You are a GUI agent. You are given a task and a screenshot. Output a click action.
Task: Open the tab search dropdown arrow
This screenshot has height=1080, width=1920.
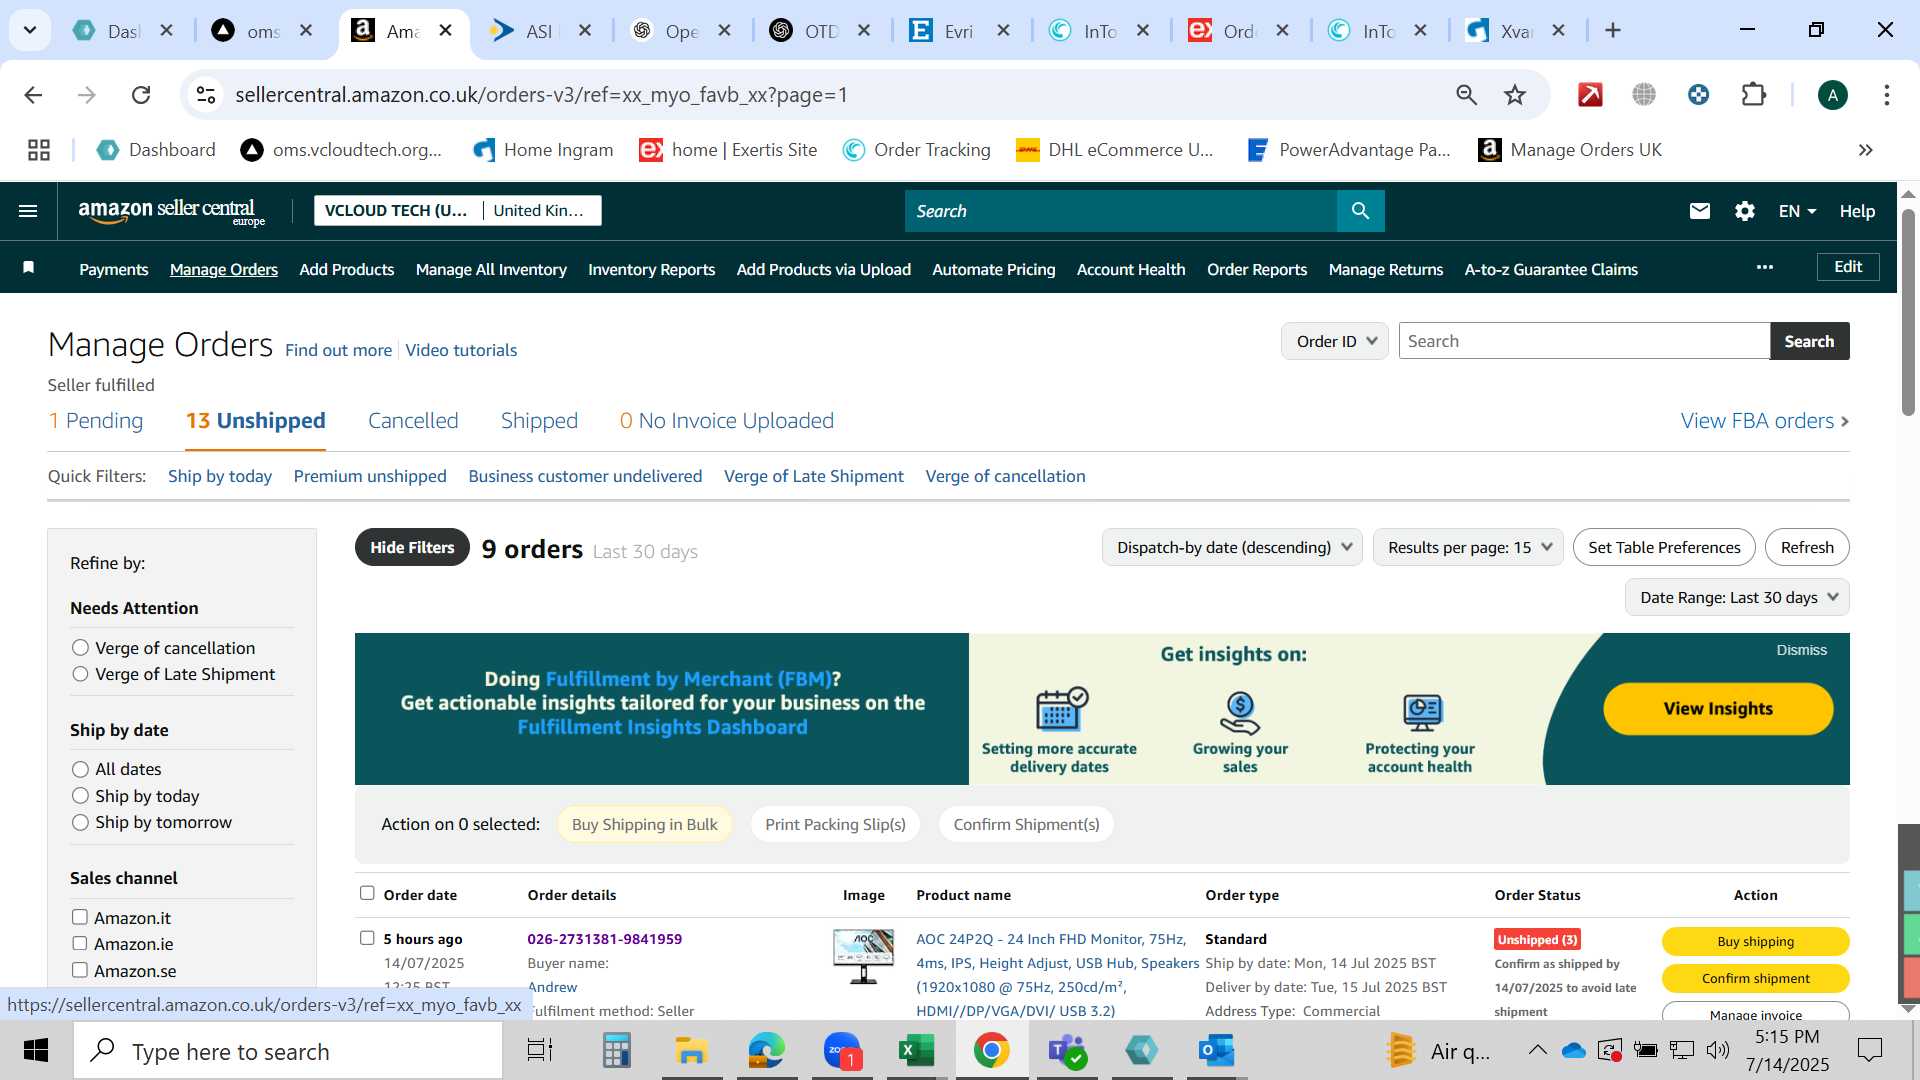30,30
